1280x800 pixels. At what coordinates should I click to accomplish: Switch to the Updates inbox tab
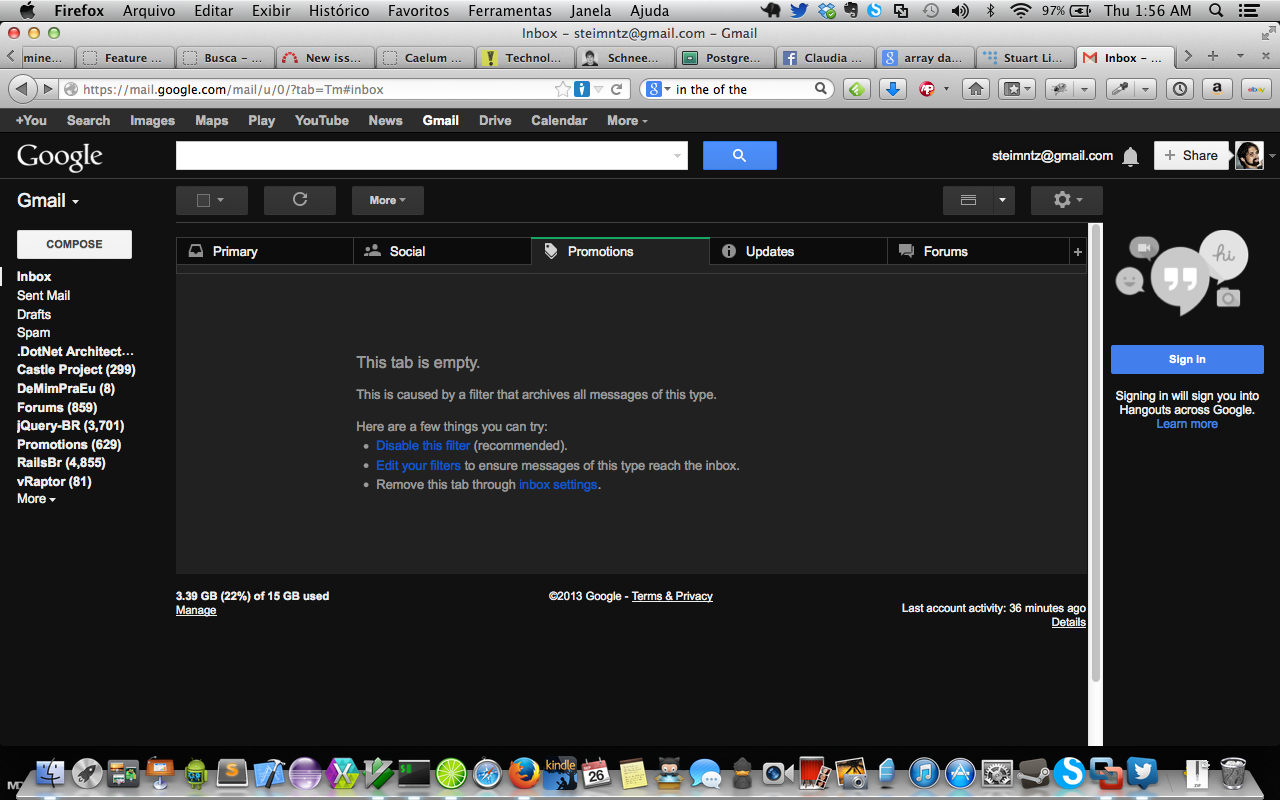coord(798,252)
